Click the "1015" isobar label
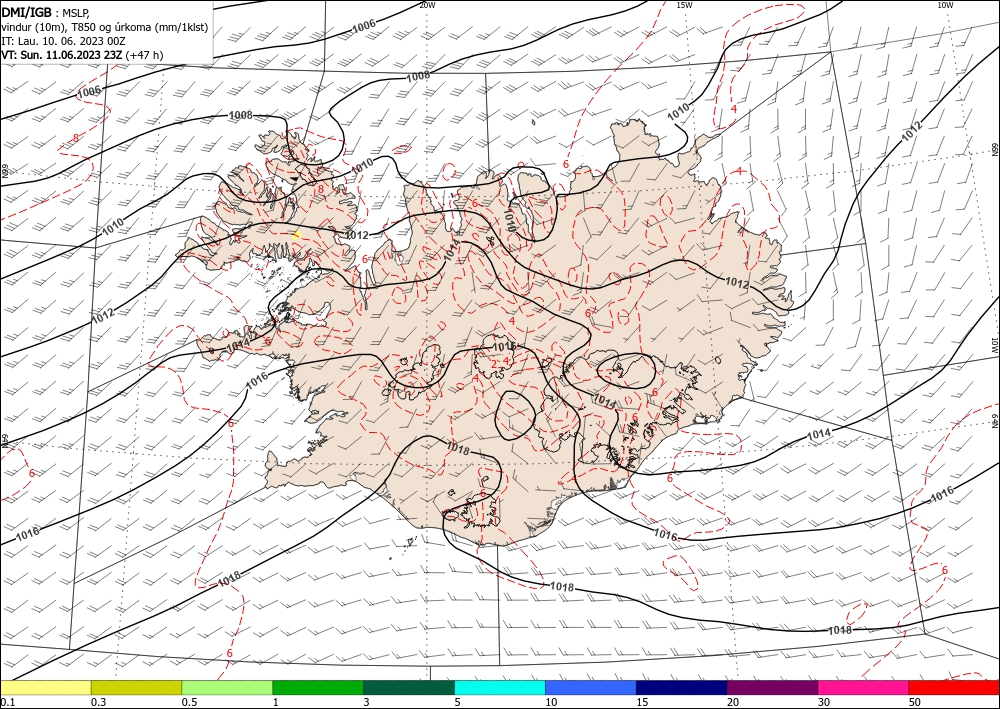Viewport: 1000px width, 709px height. 503,346
